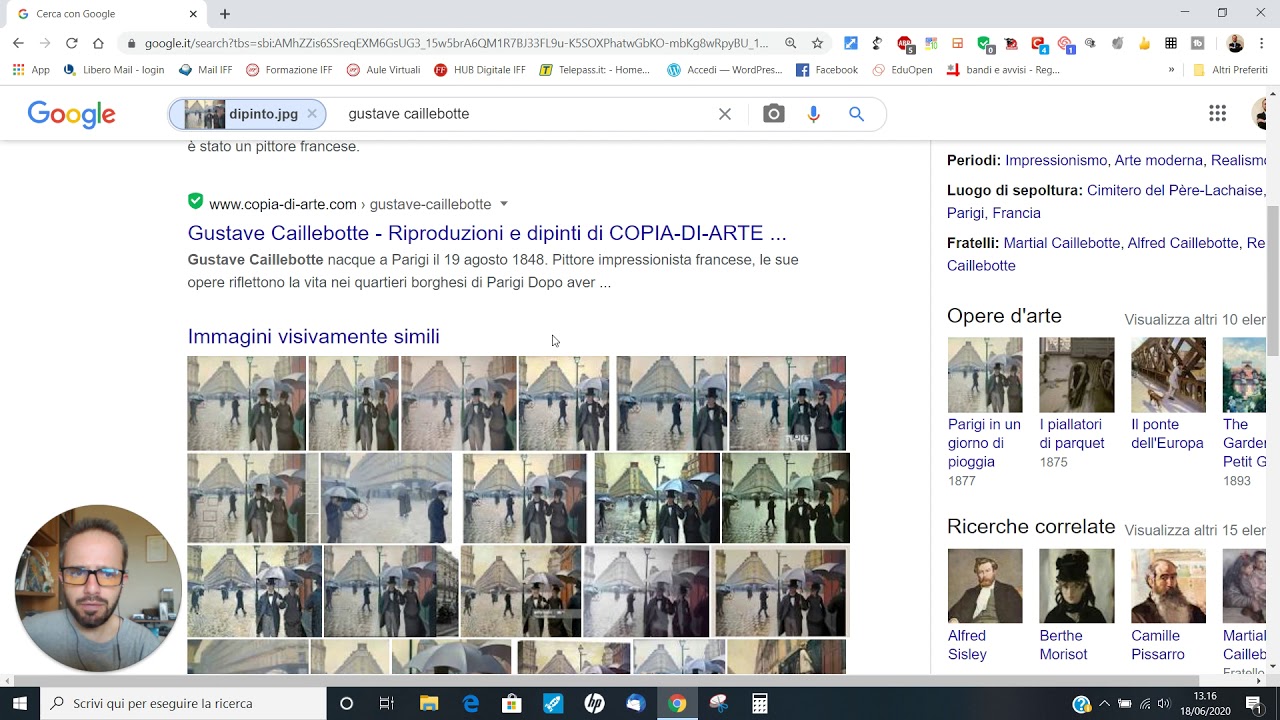The width and height of the screenshot is (1280, 720).
Task: Bookmark this page with the star
Action: coord(817,43)
